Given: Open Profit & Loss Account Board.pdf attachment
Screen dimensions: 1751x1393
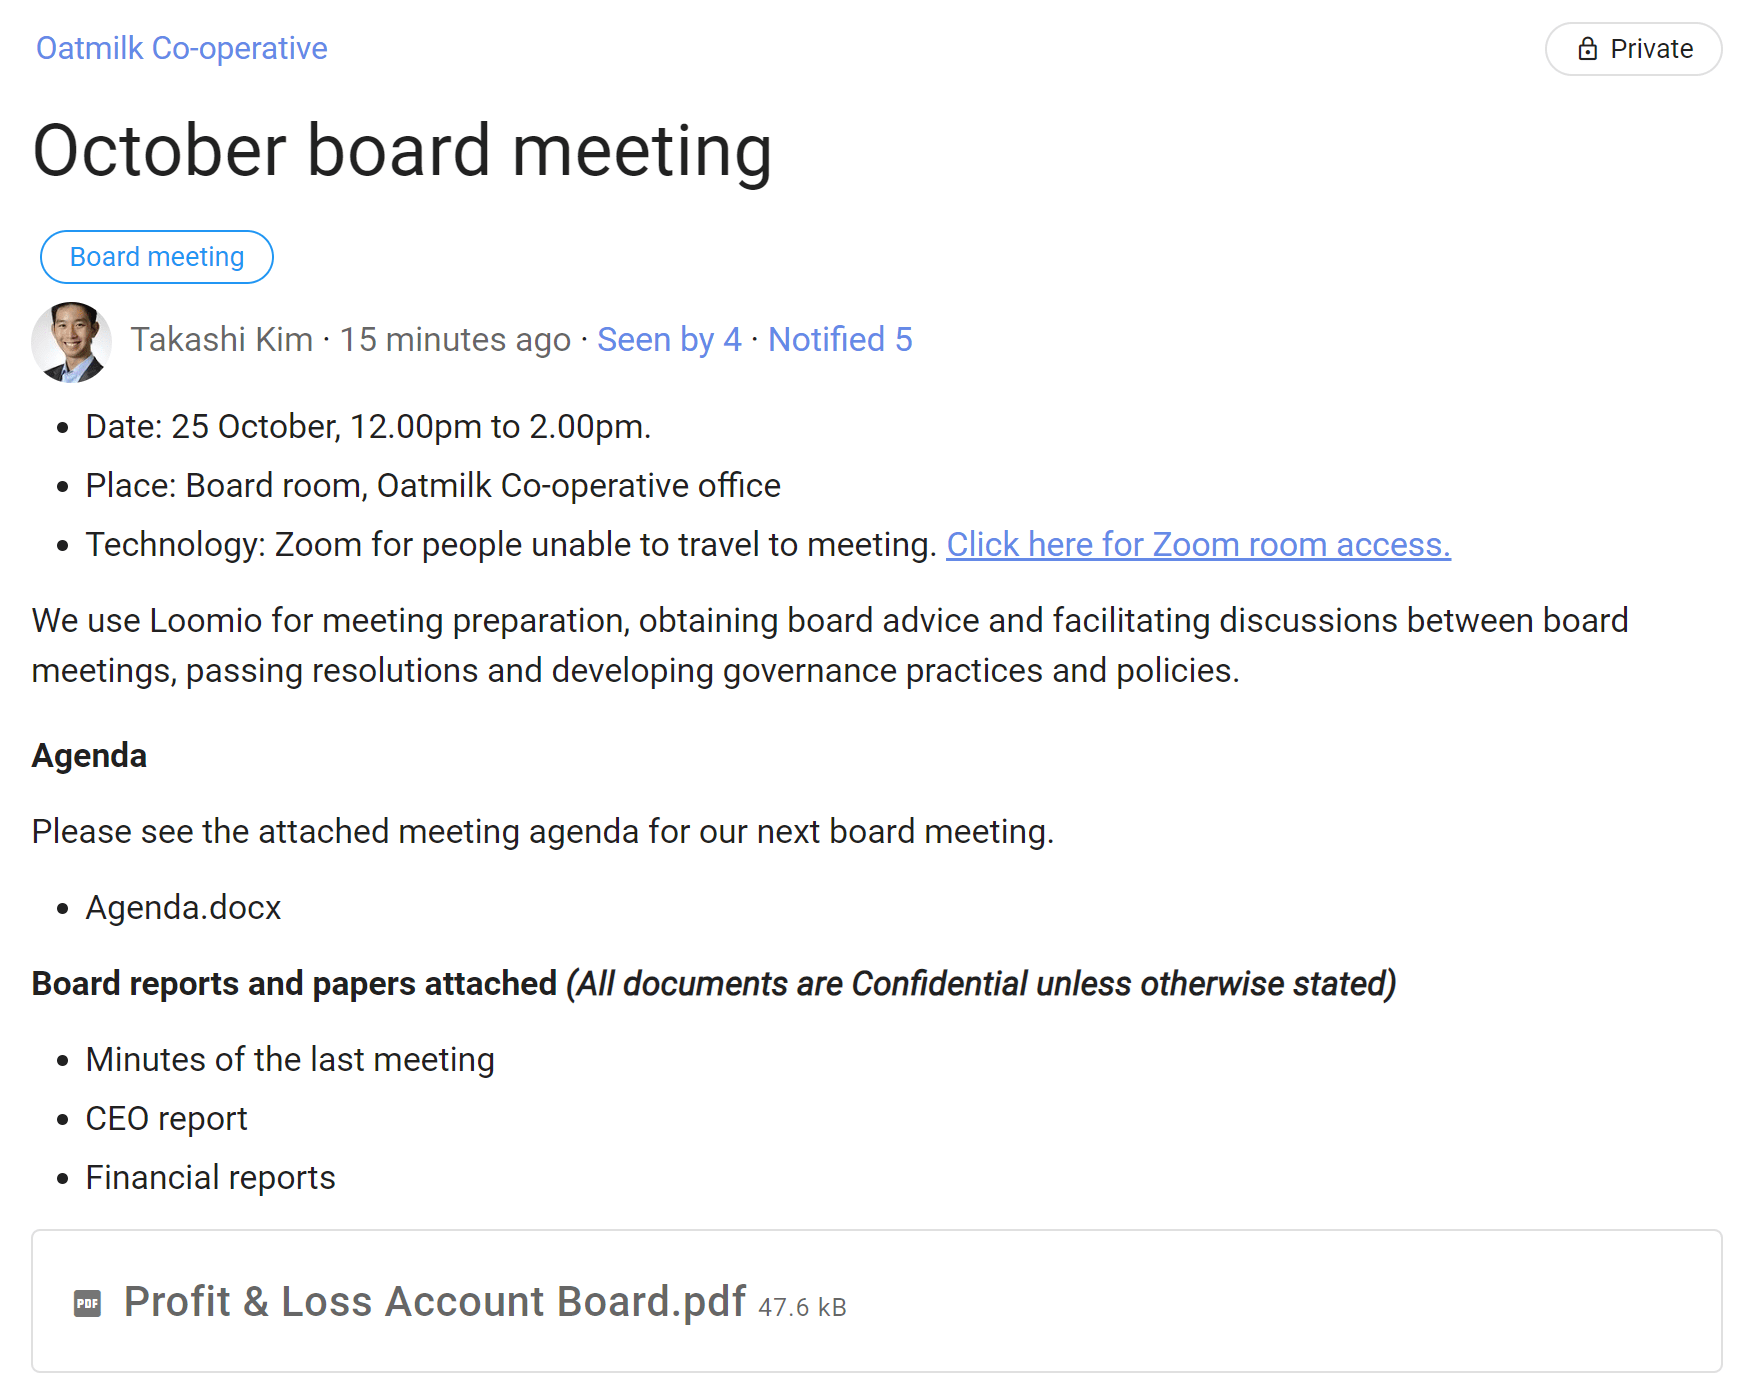Looking at the screenshot, I should click(x=434, y=1301).
